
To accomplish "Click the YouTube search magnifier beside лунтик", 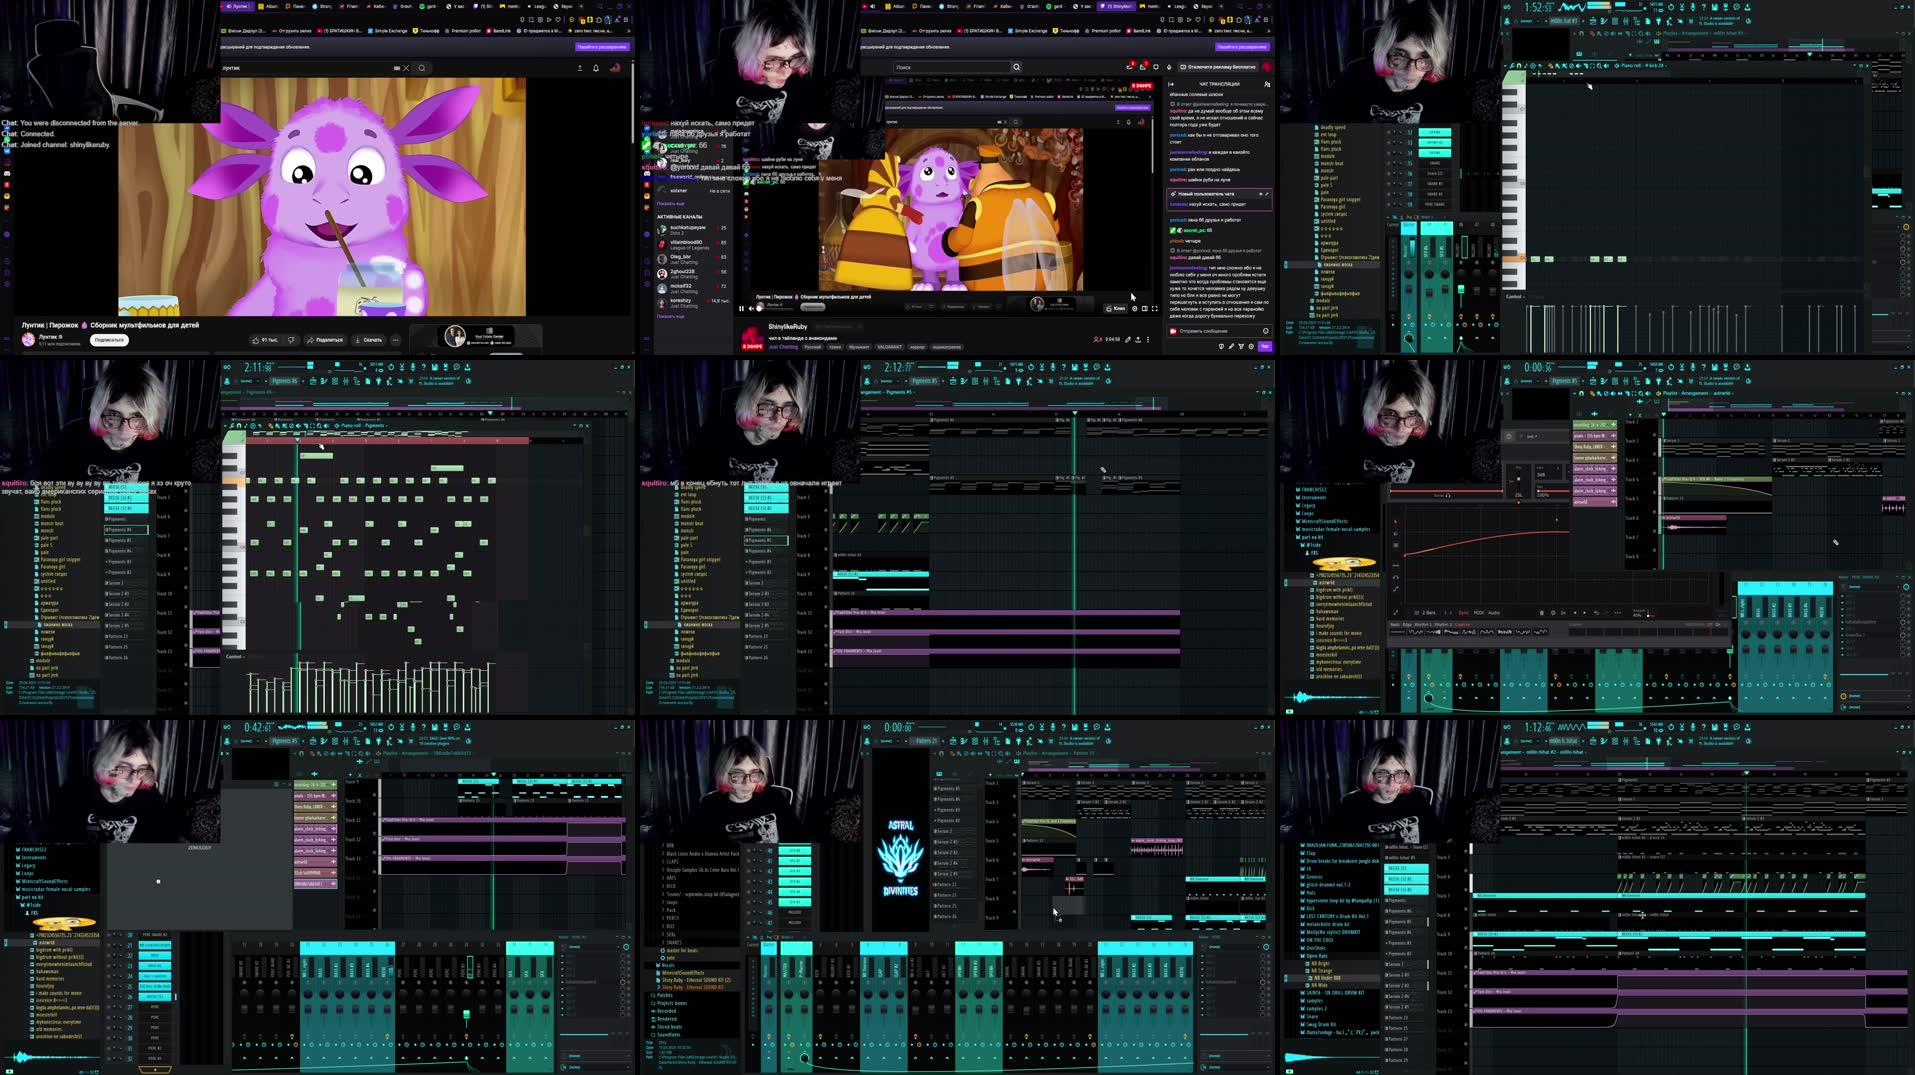I will point(422,68).
